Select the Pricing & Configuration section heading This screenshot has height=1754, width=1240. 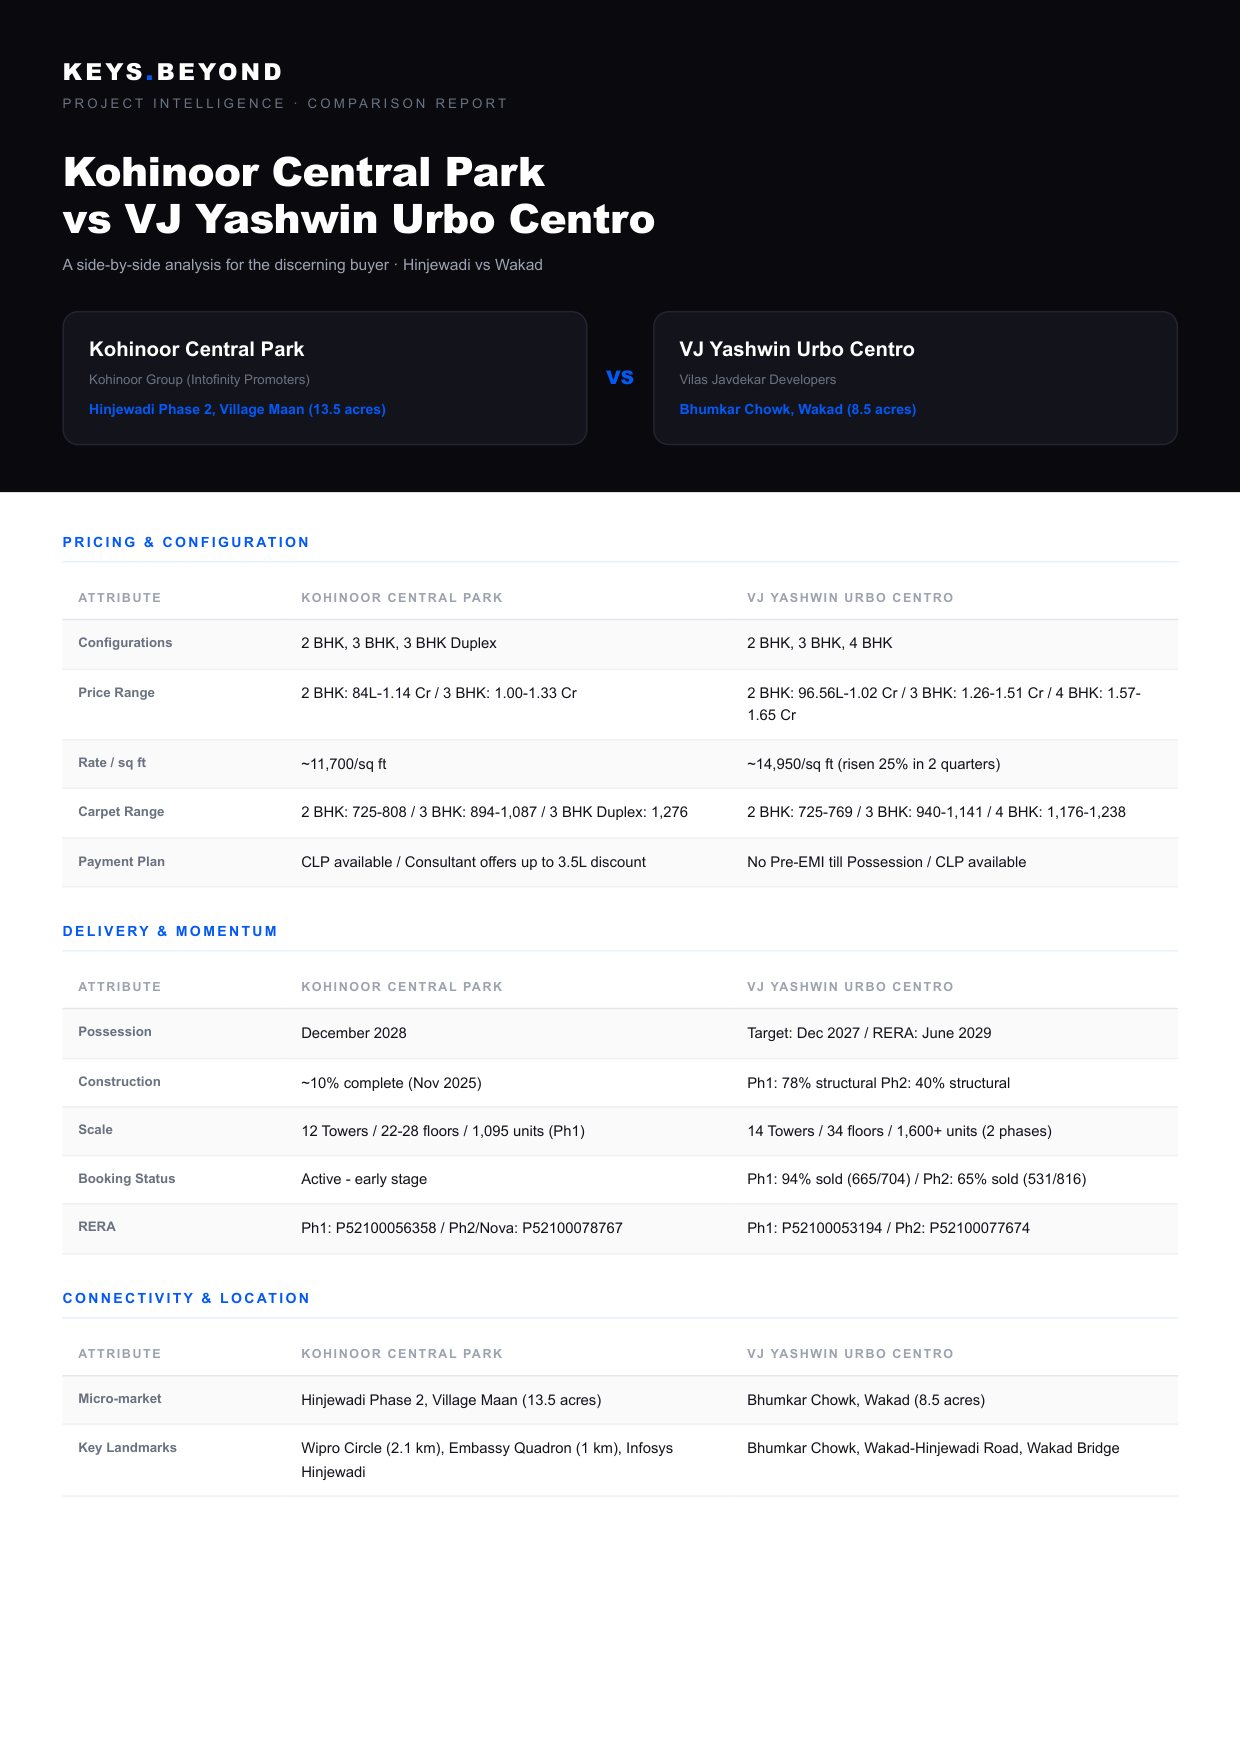186,542
